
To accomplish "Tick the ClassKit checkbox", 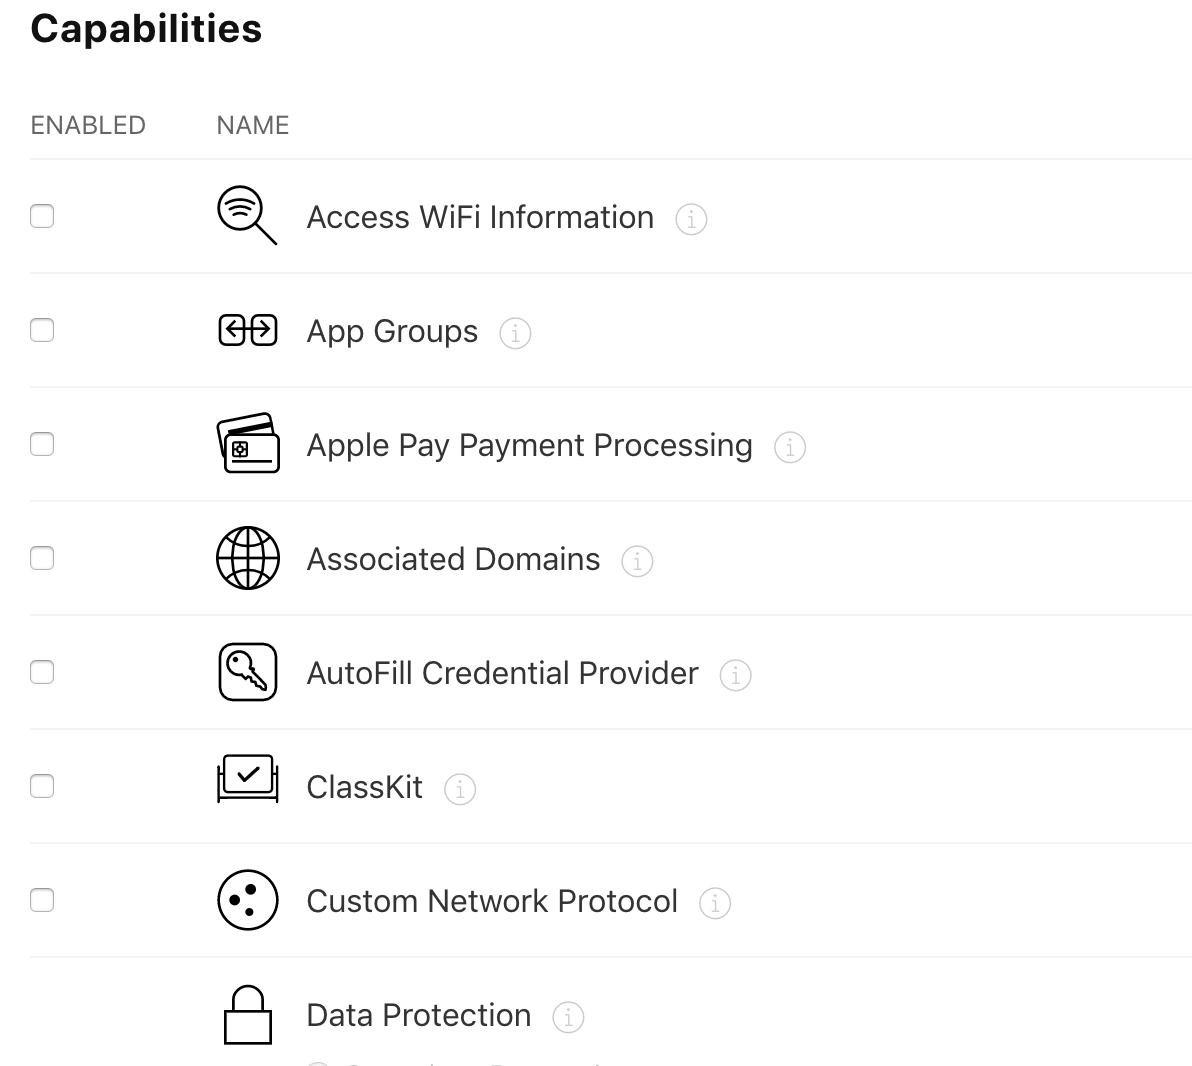I will 42,786.
